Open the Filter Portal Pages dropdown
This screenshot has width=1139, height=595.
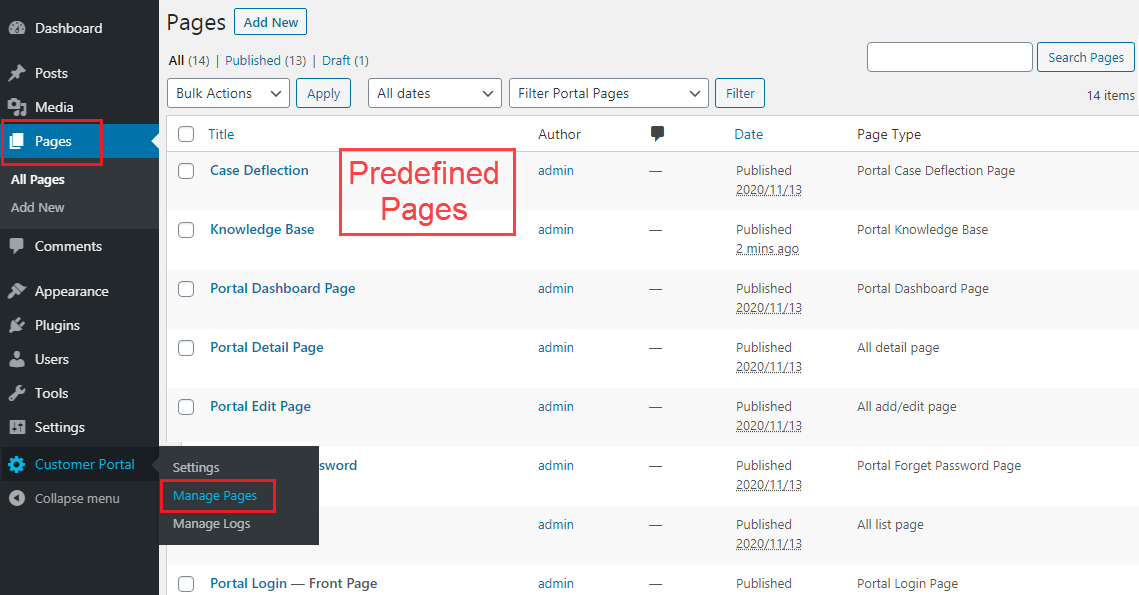(x=608, y=93)
